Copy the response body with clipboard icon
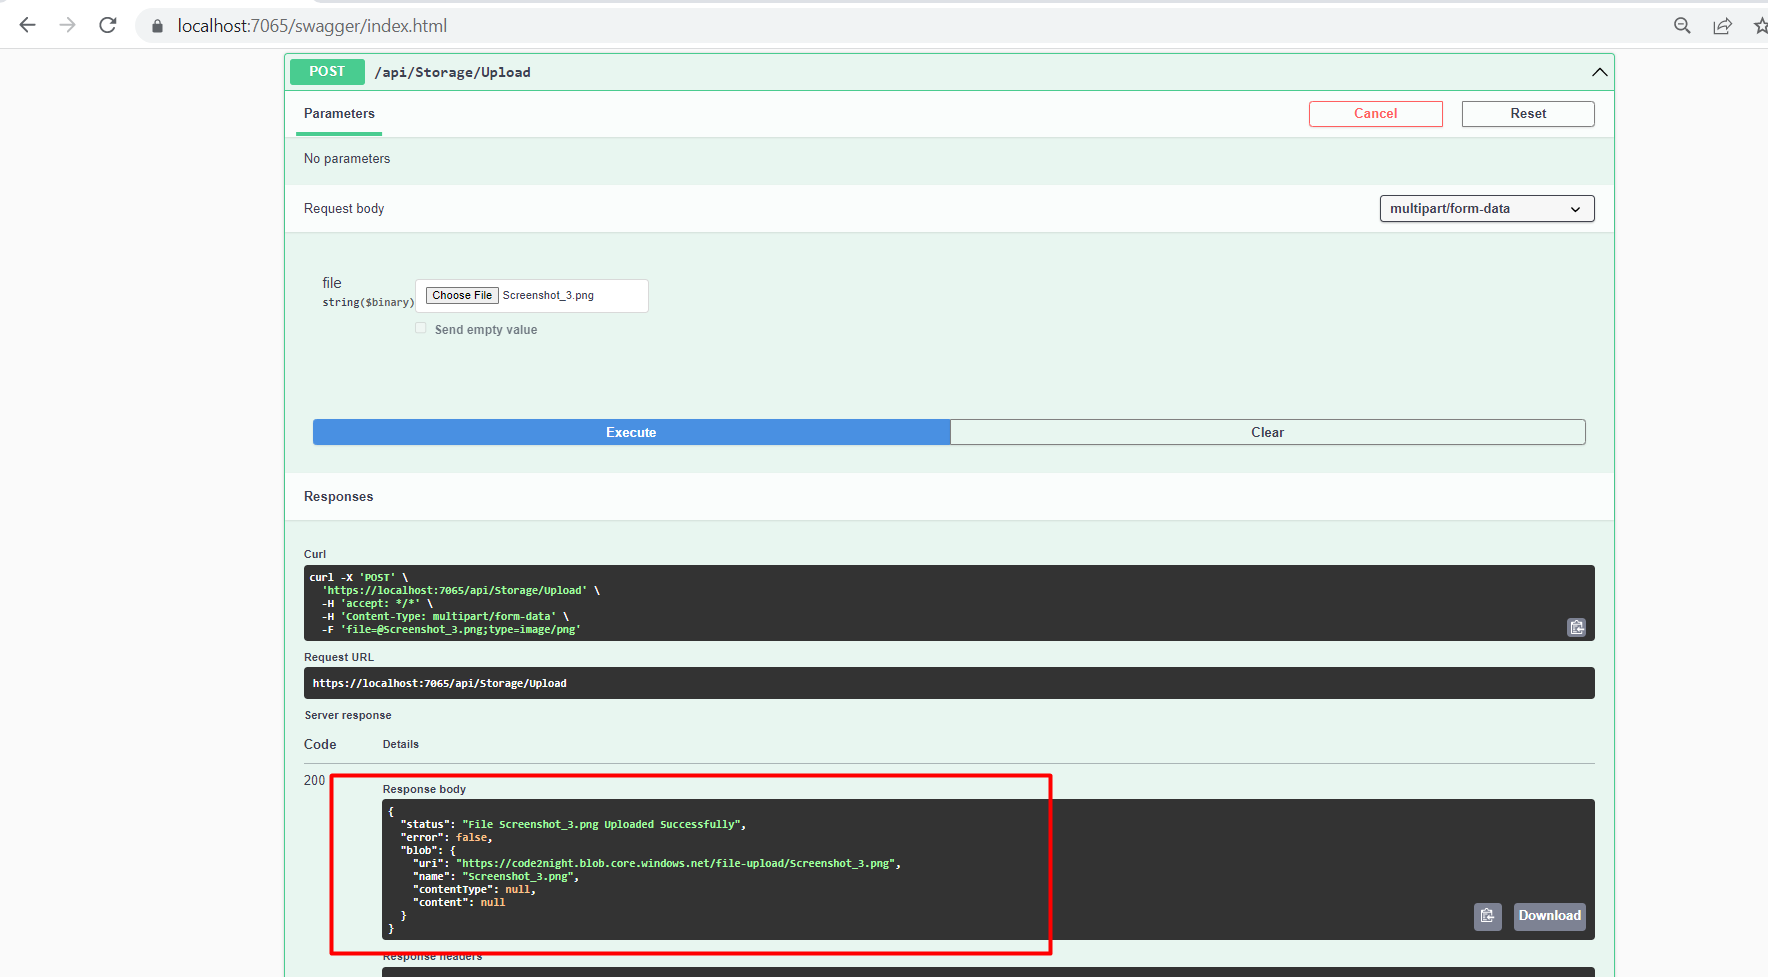 [1487, 916]
